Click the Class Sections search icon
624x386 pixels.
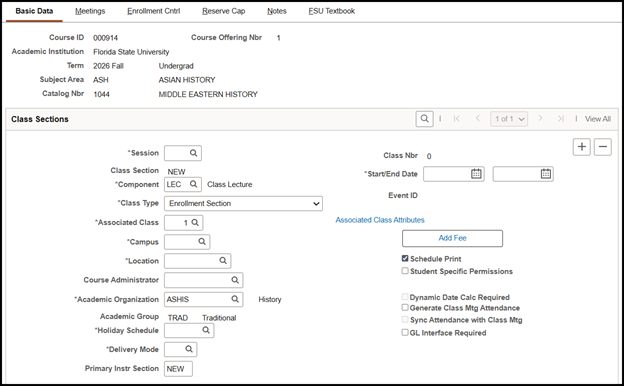point(425,119)
